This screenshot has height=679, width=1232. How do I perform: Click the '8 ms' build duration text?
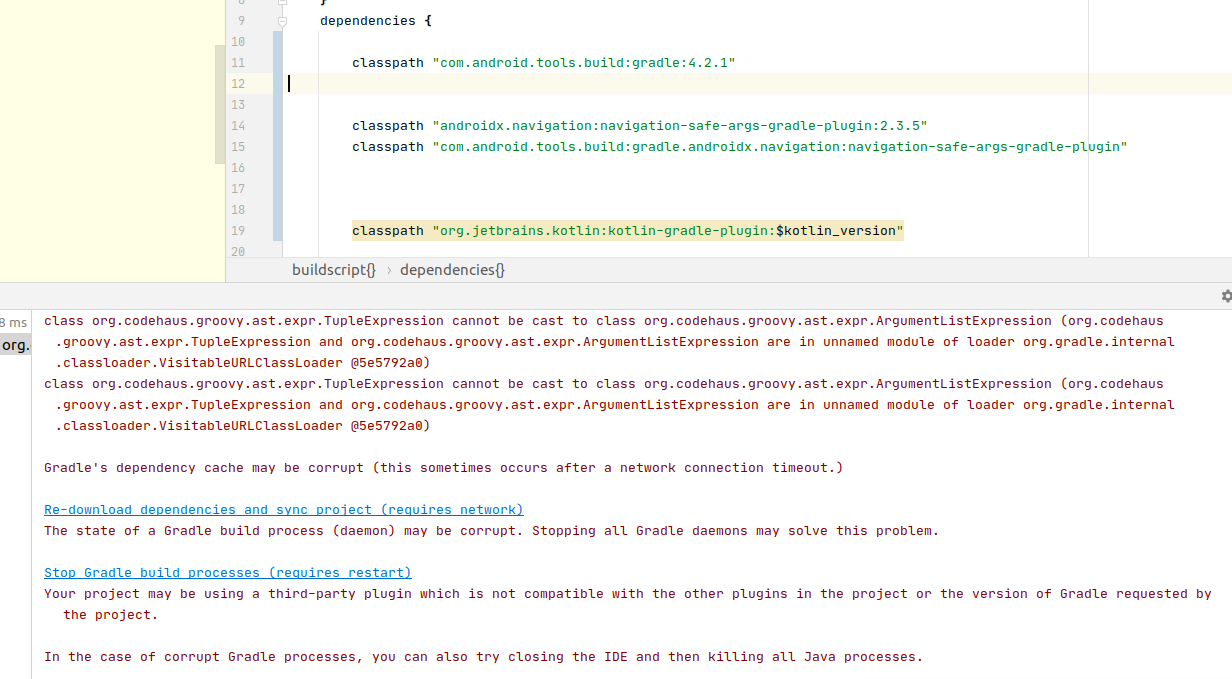14,322
